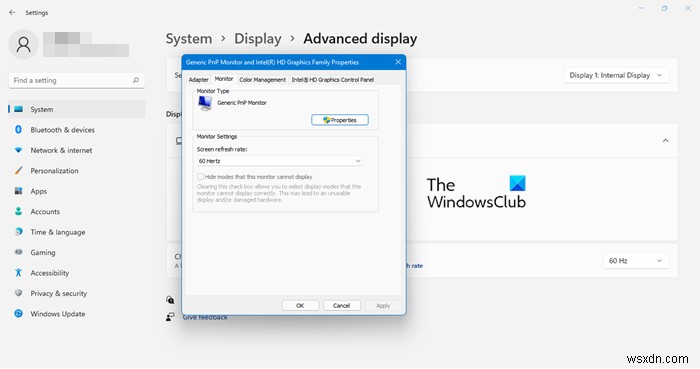Click the Bluetooth icon in sidebar

[18, 129]
